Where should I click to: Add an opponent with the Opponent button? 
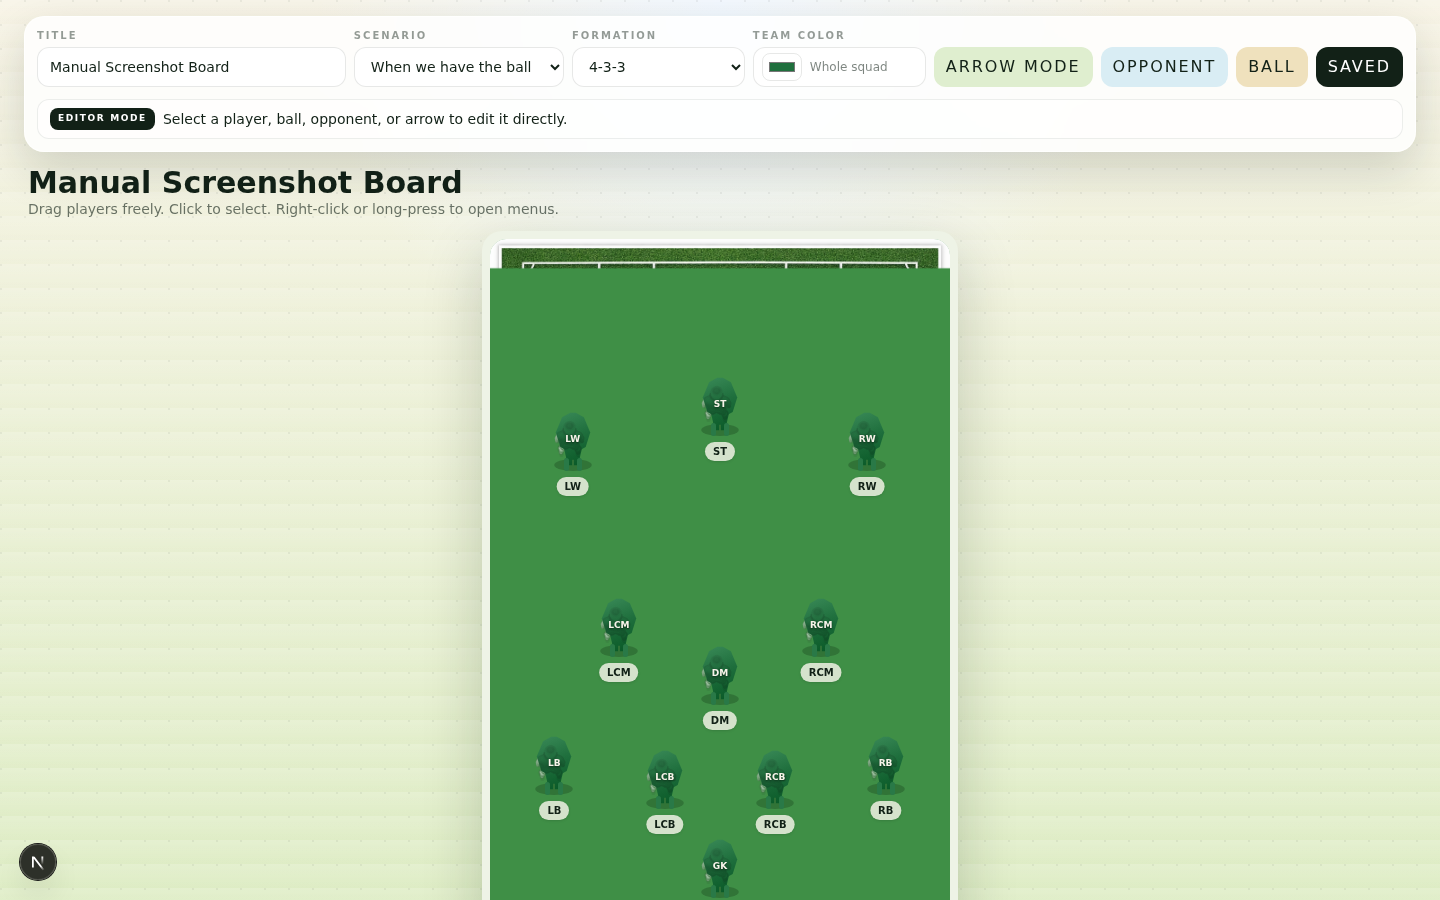[x=1164, y=67]
